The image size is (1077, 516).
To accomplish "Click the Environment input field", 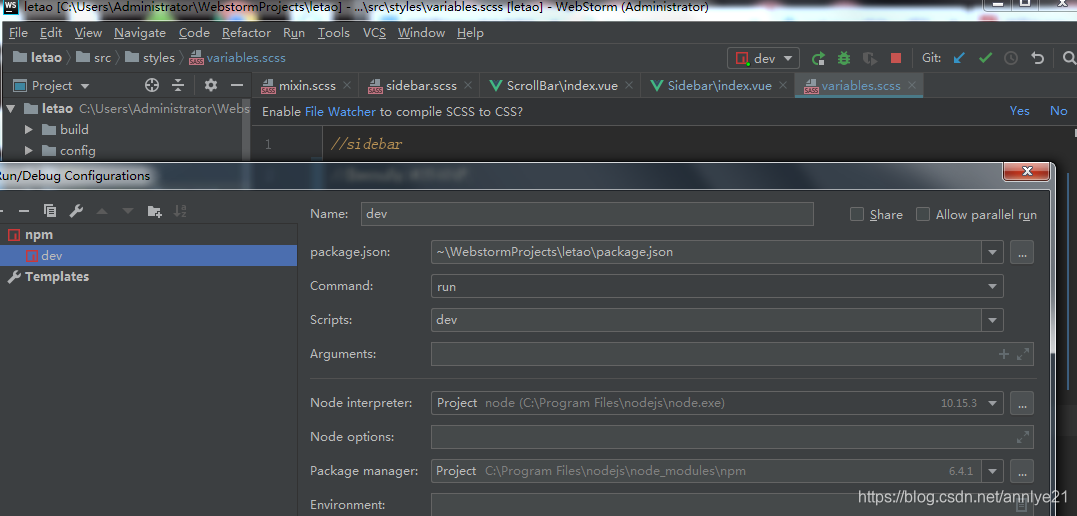I will (x=732, y=504).
